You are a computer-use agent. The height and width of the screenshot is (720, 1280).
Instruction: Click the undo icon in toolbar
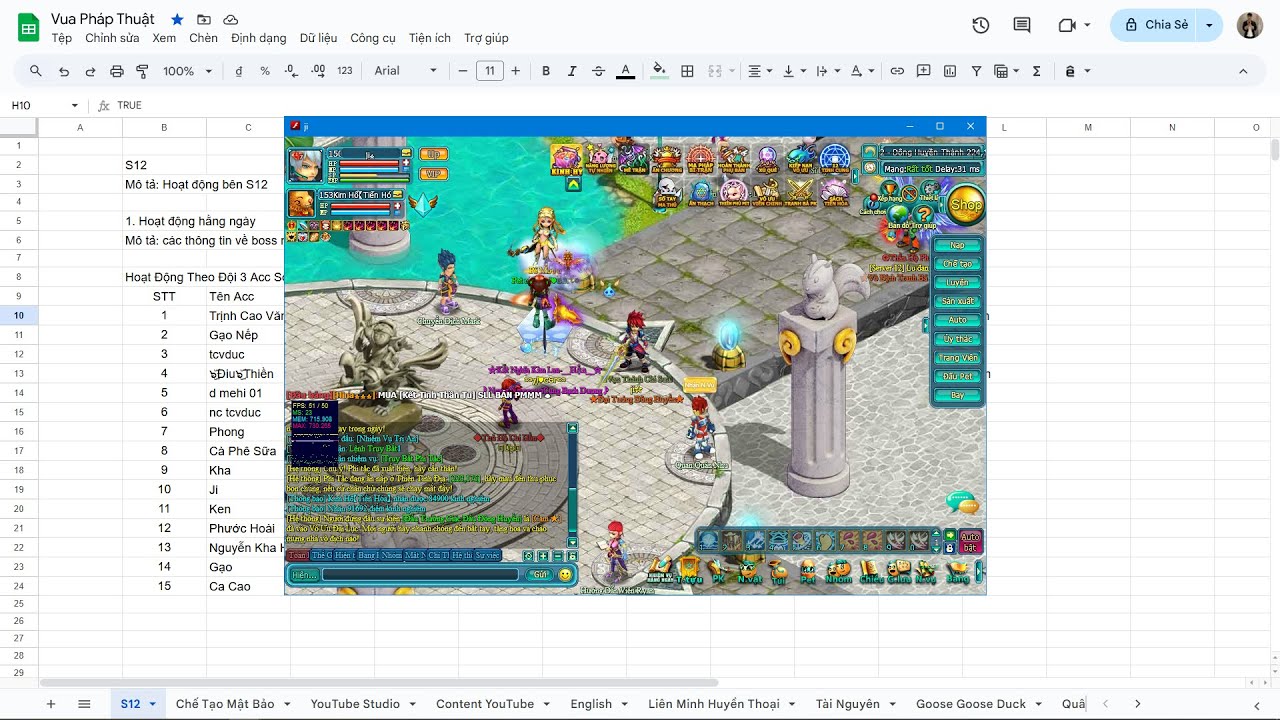[64, 71]
